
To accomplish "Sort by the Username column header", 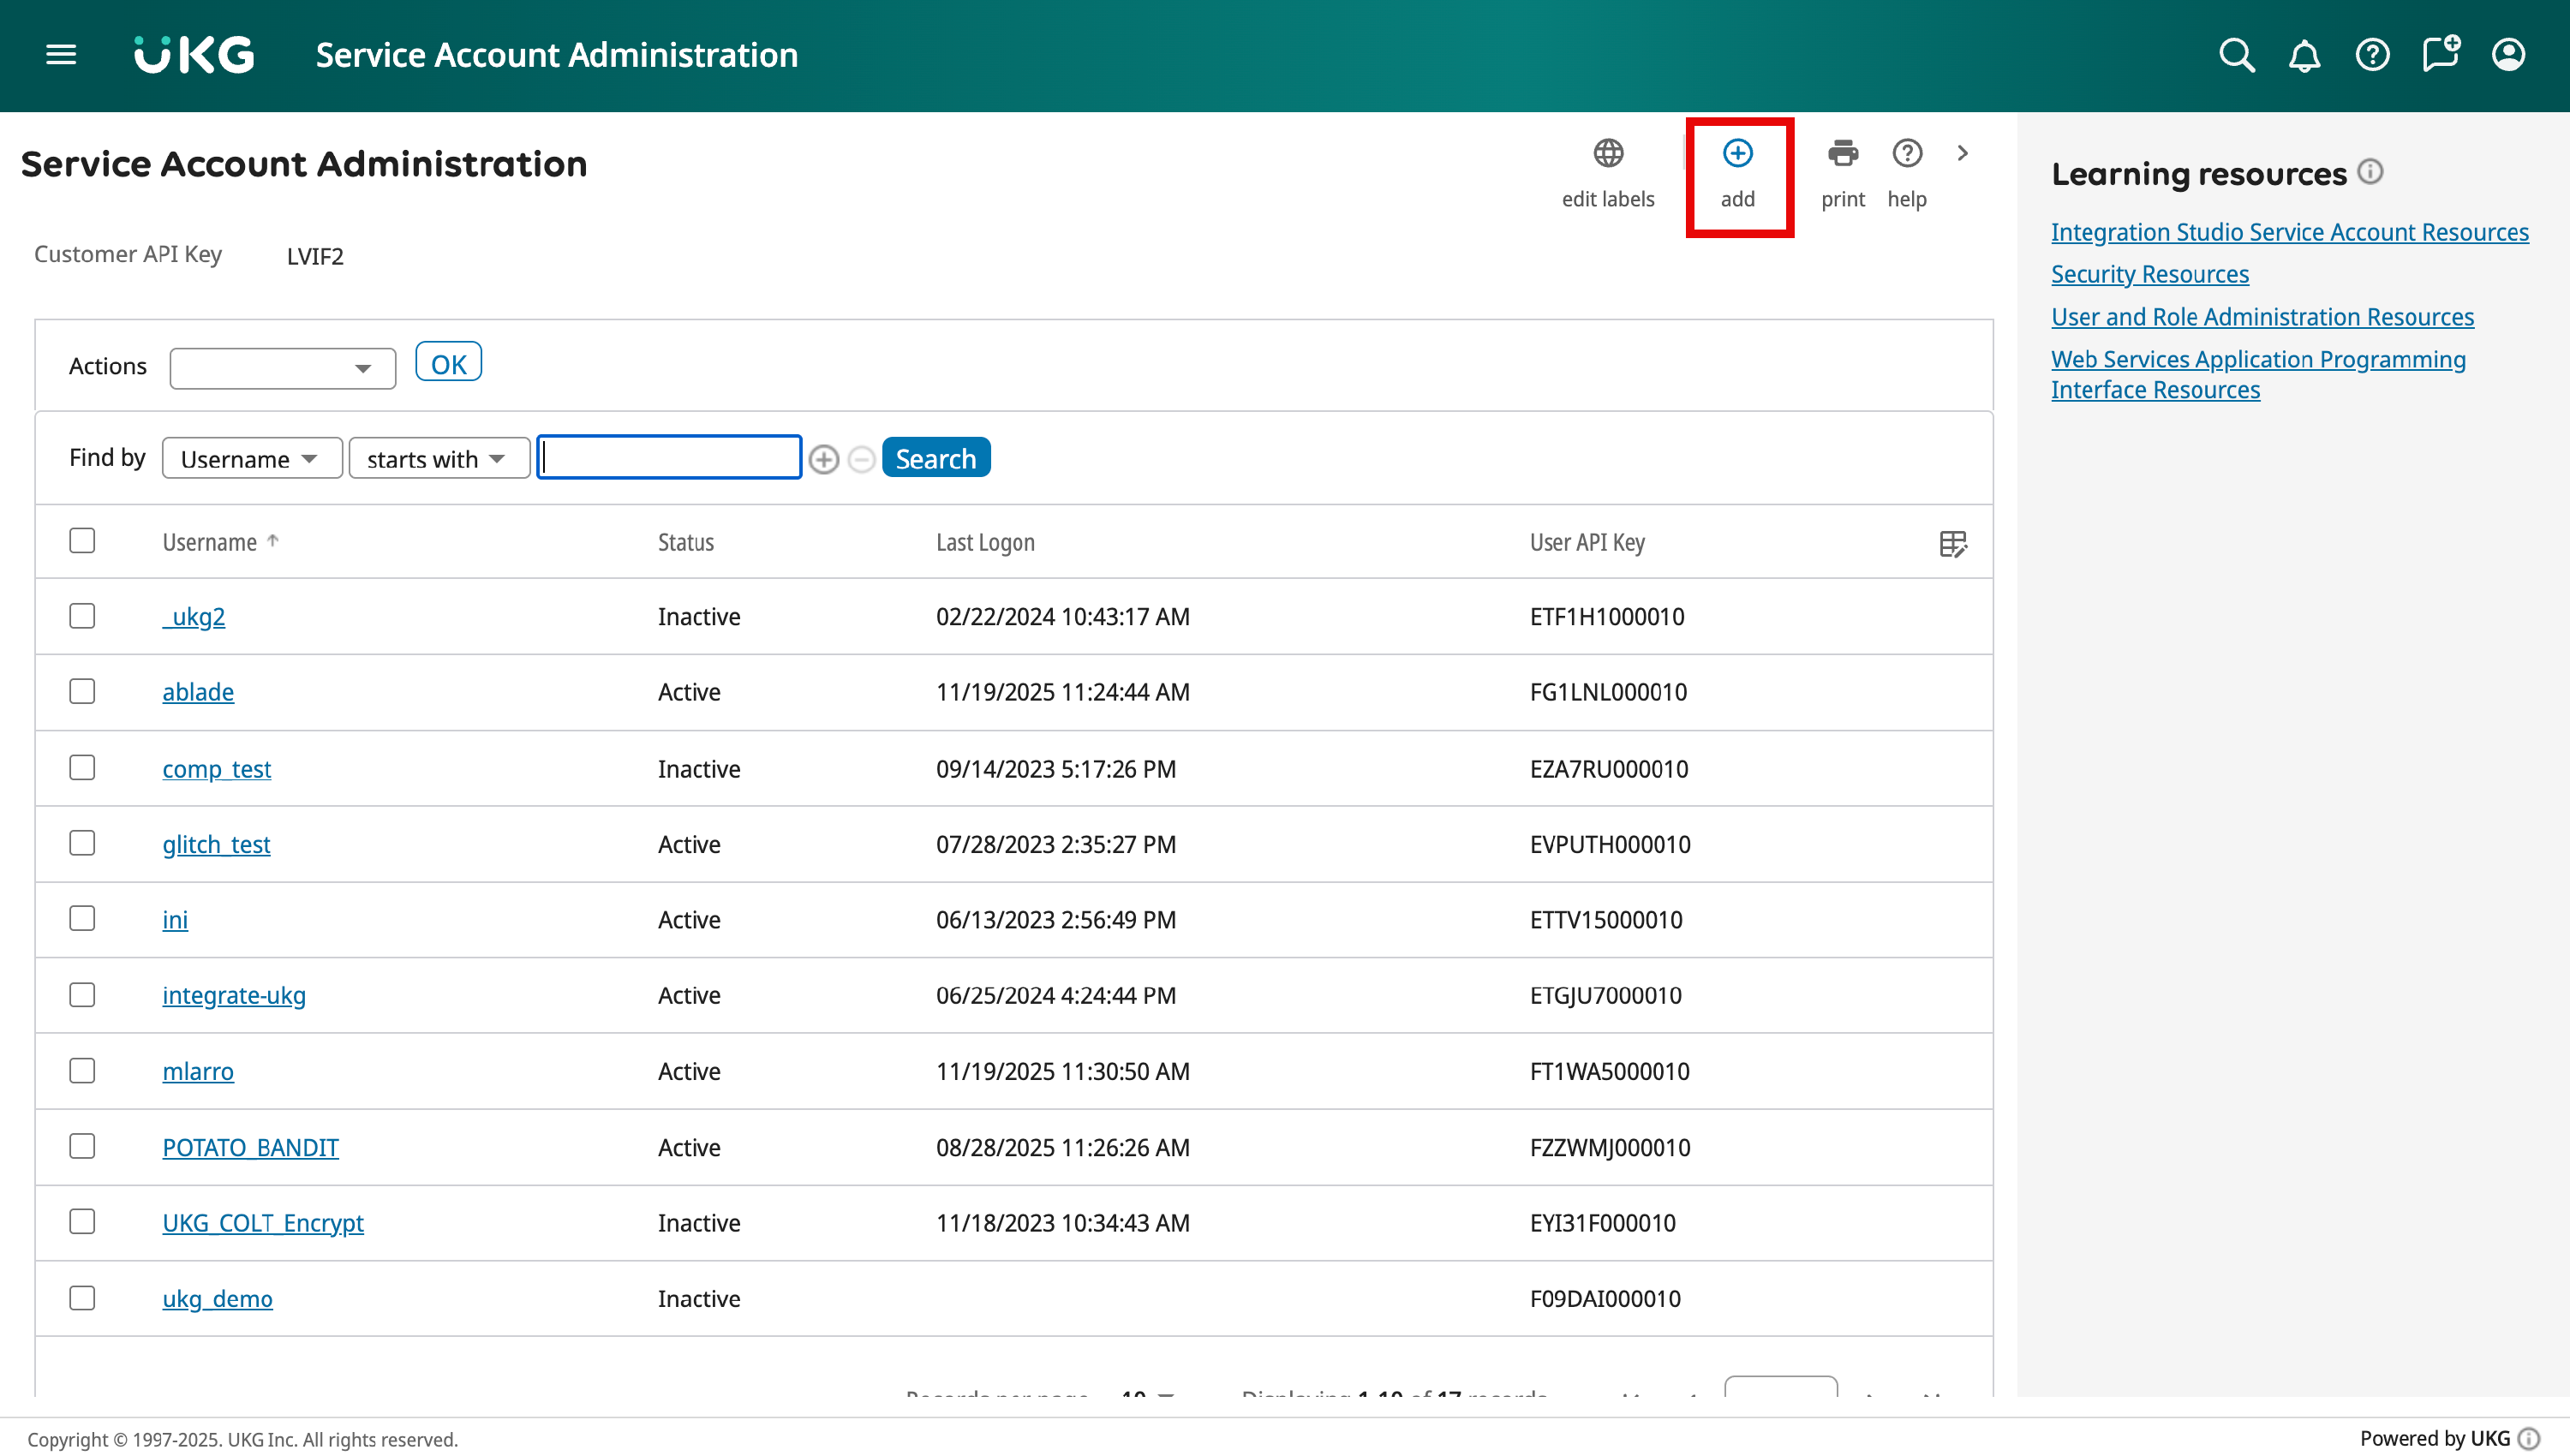I will point(210,542).
